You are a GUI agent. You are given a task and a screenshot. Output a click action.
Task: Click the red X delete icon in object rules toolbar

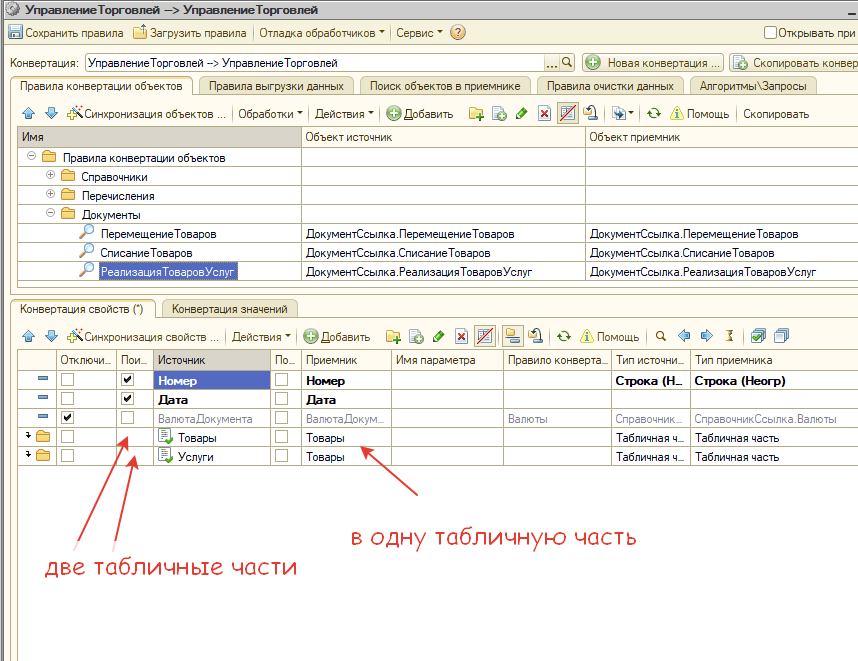(x=544, y=113)
